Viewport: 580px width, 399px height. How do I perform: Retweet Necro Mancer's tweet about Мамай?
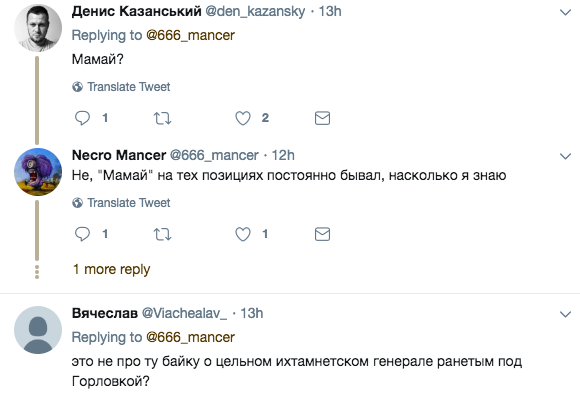coord(162,234)
